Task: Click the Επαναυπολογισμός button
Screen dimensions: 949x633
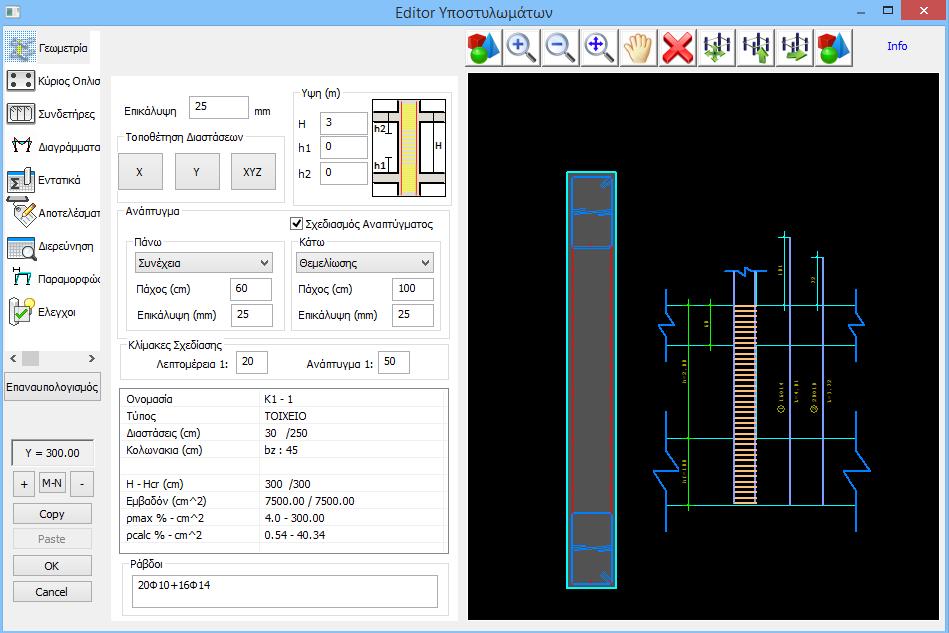Action: 52,387
